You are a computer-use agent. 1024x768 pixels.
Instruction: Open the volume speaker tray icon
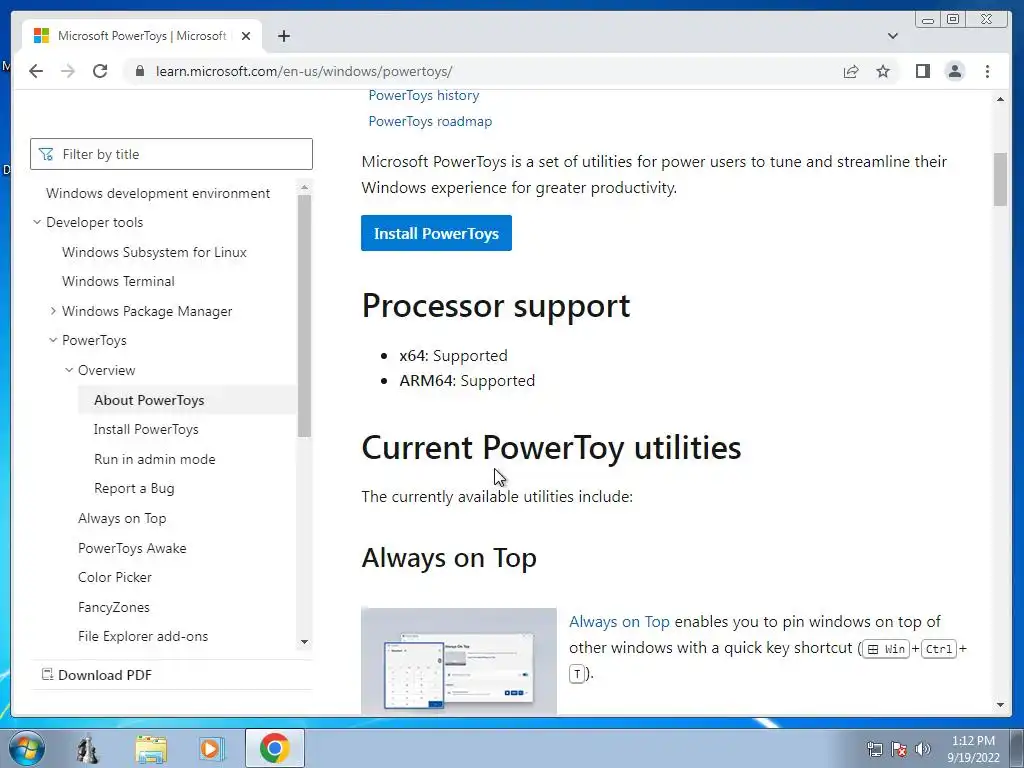pos(923,749)
